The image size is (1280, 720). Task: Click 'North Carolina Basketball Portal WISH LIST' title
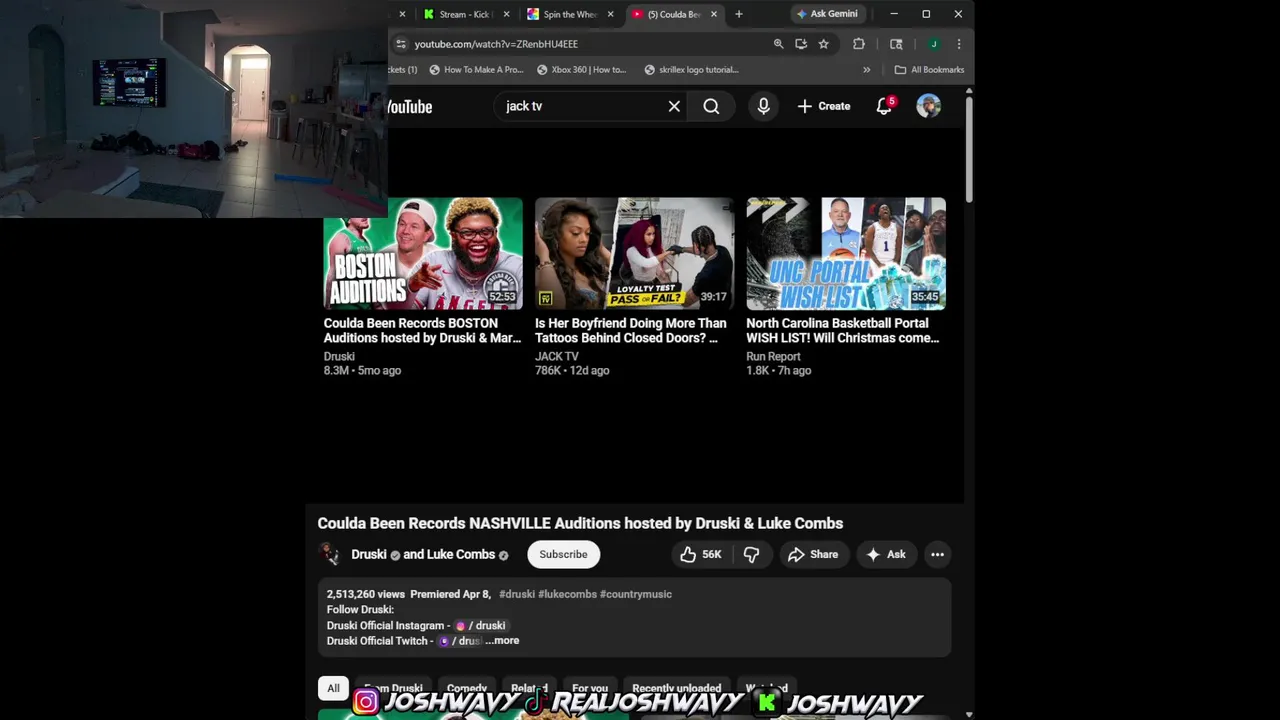click(x=842, y=331)
